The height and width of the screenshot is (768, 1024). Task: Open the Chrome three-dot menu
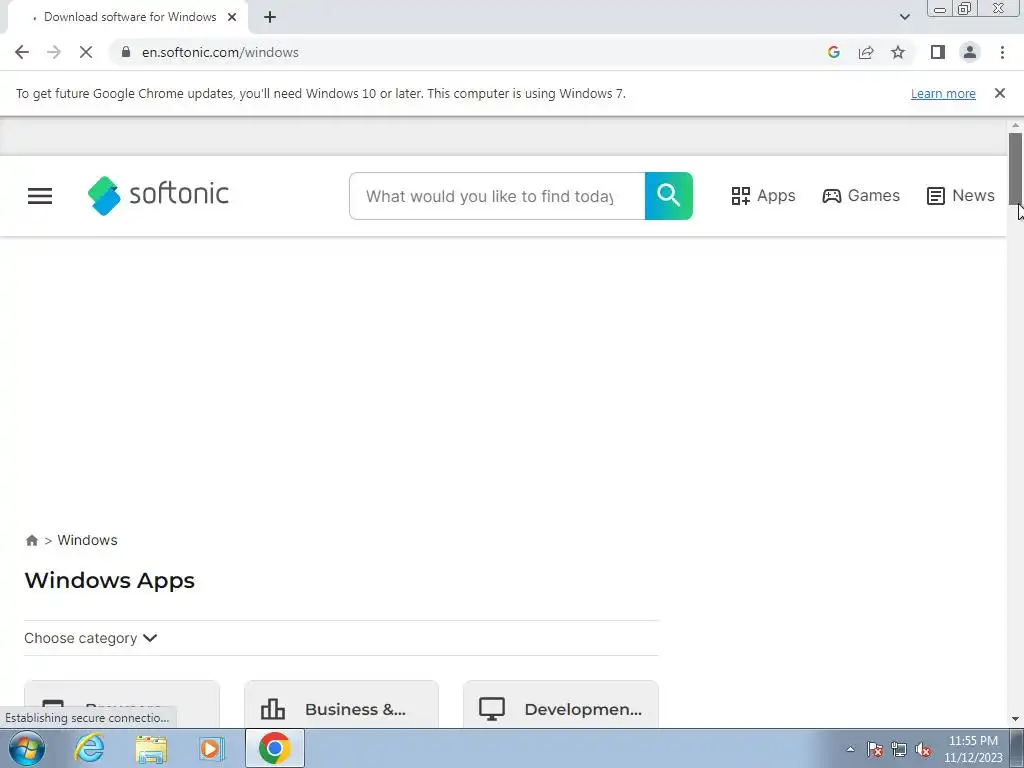[1002, 52]
